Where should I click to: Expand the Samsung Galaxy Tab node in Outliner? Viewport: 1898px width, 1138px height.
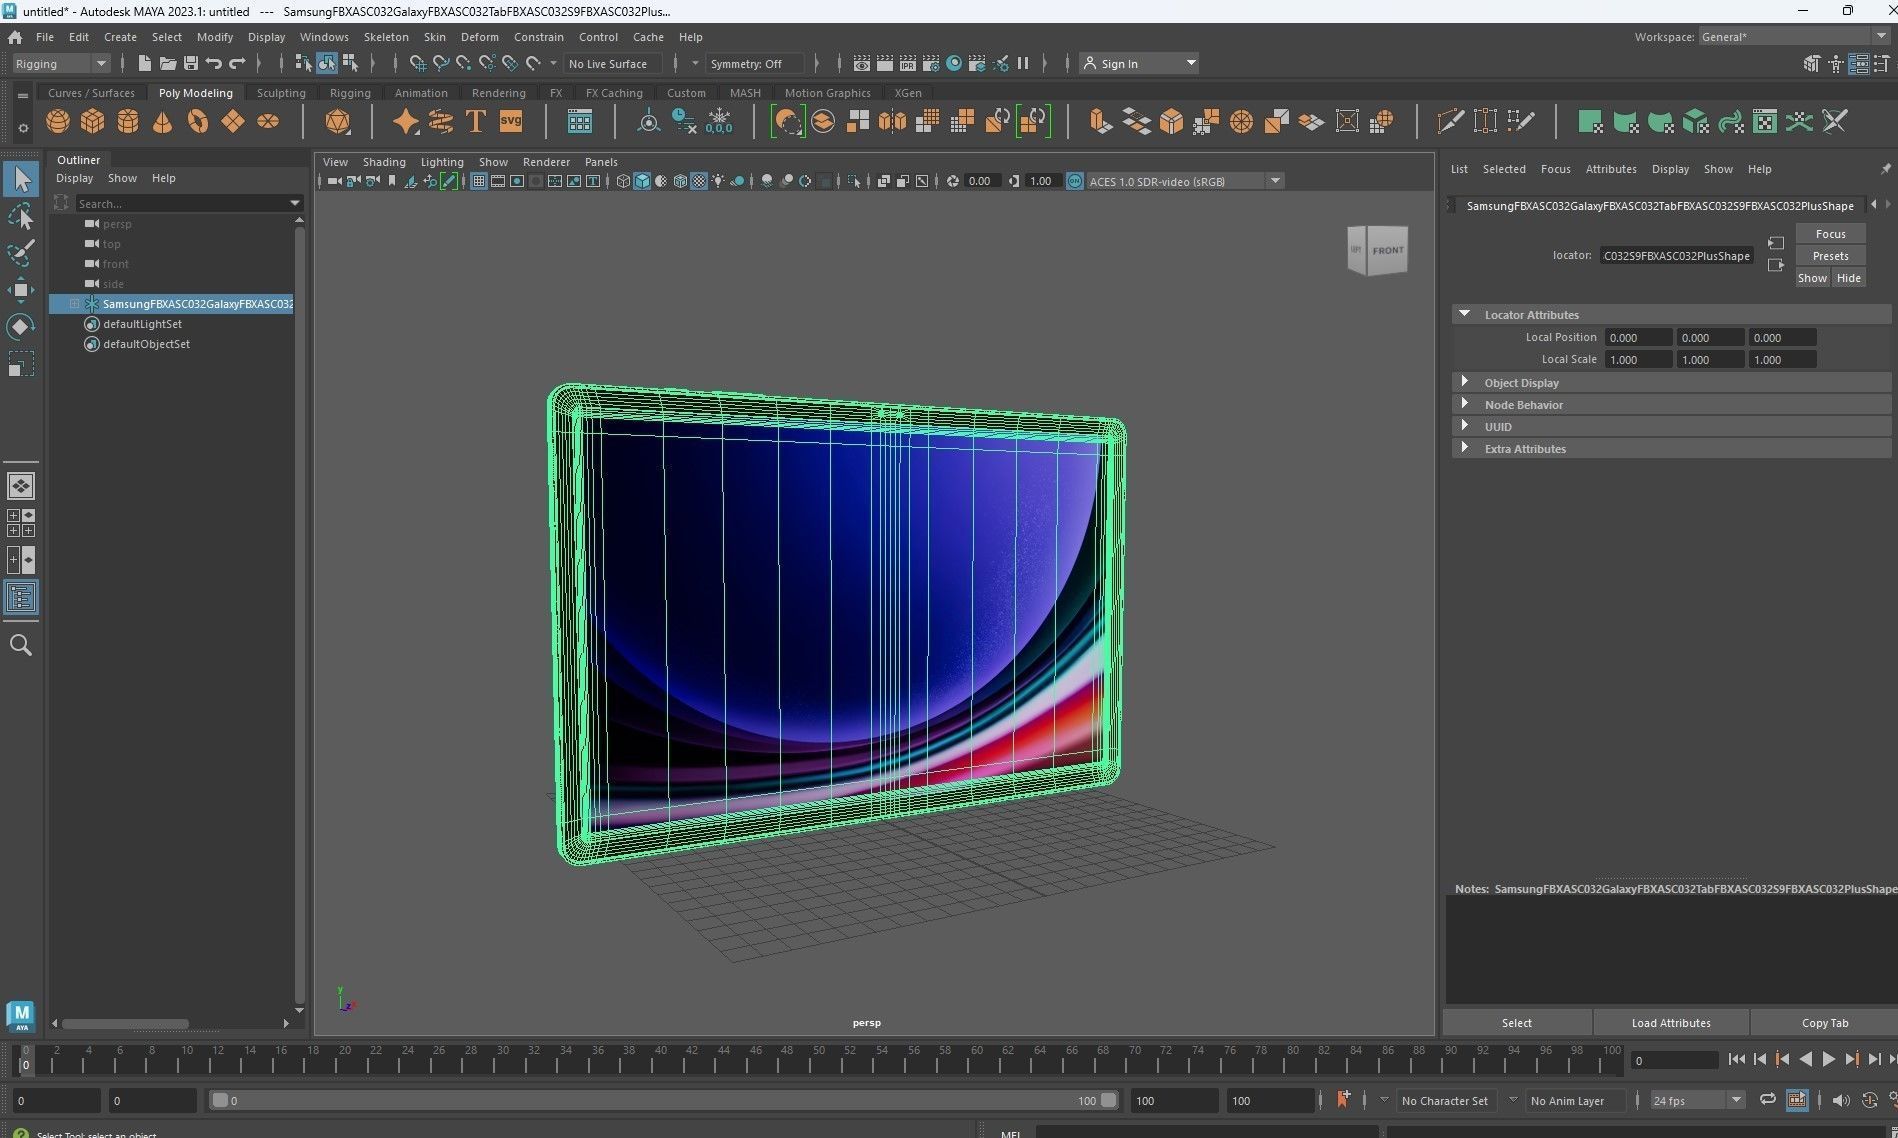(x=75, y=303)
